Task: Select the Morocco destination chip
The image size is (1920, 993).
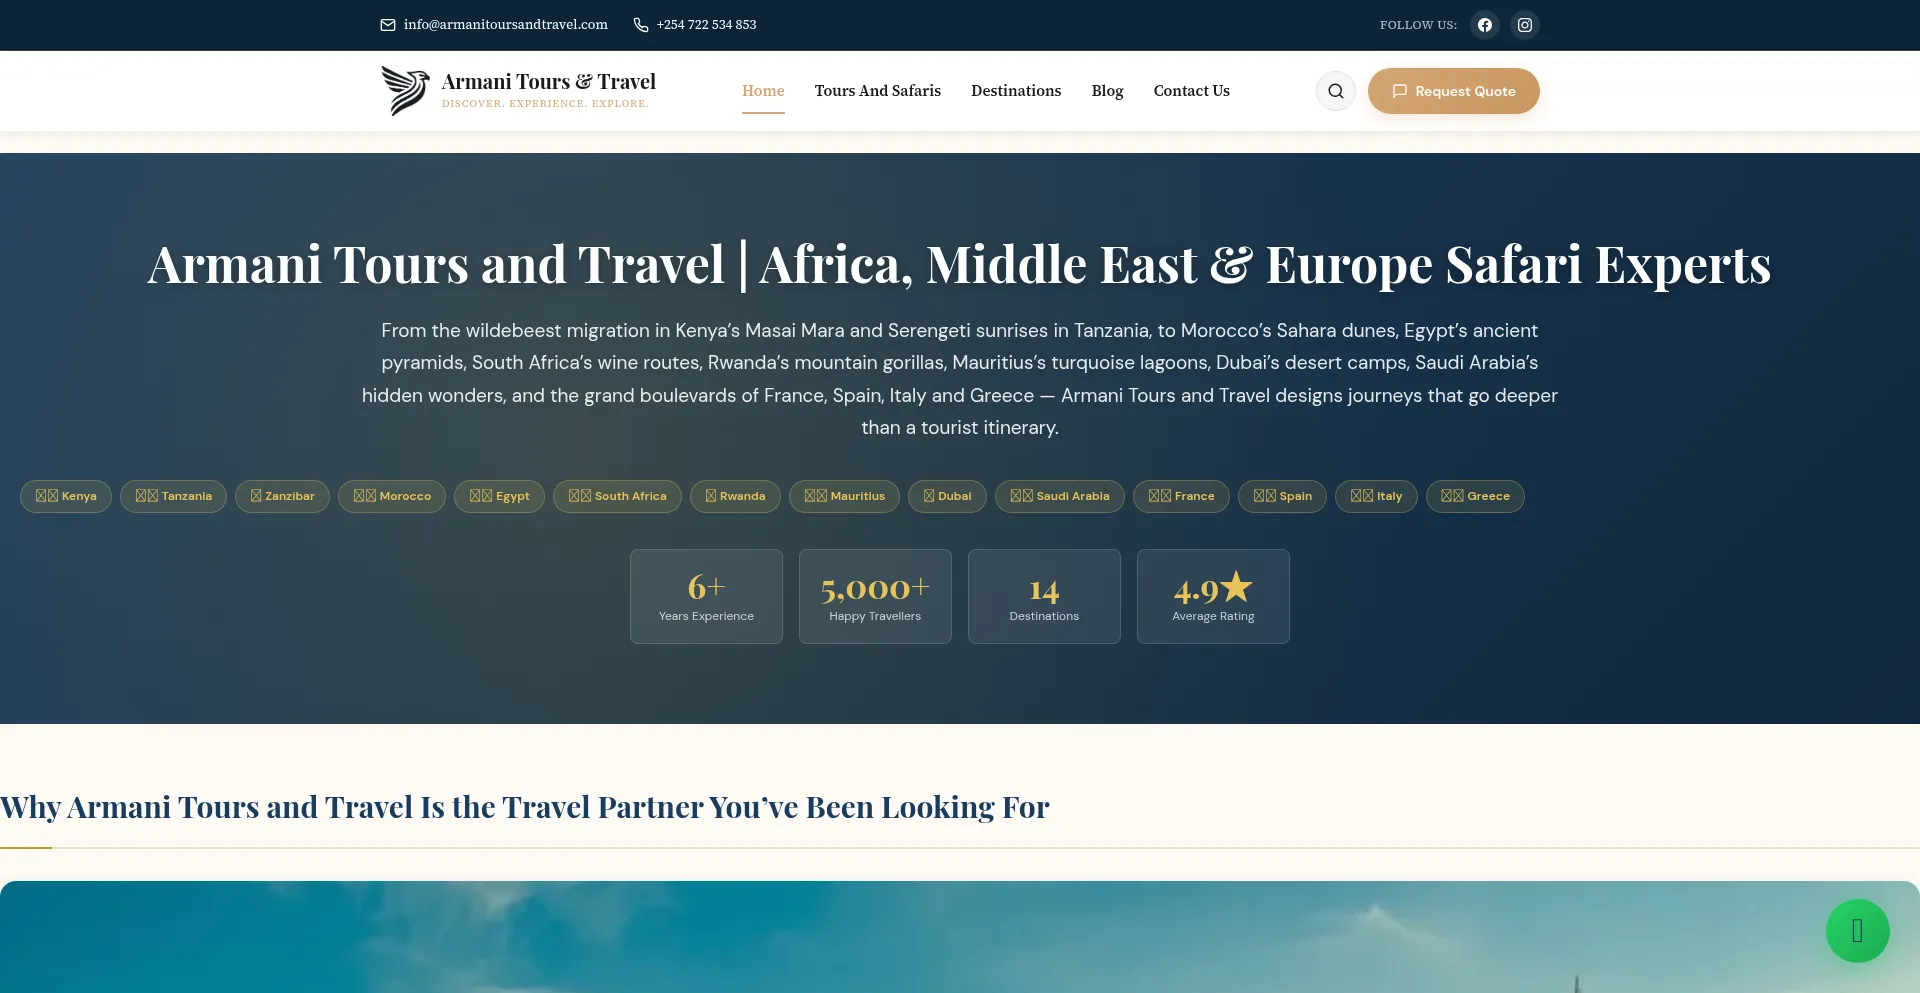Action: tap(392, 496)
